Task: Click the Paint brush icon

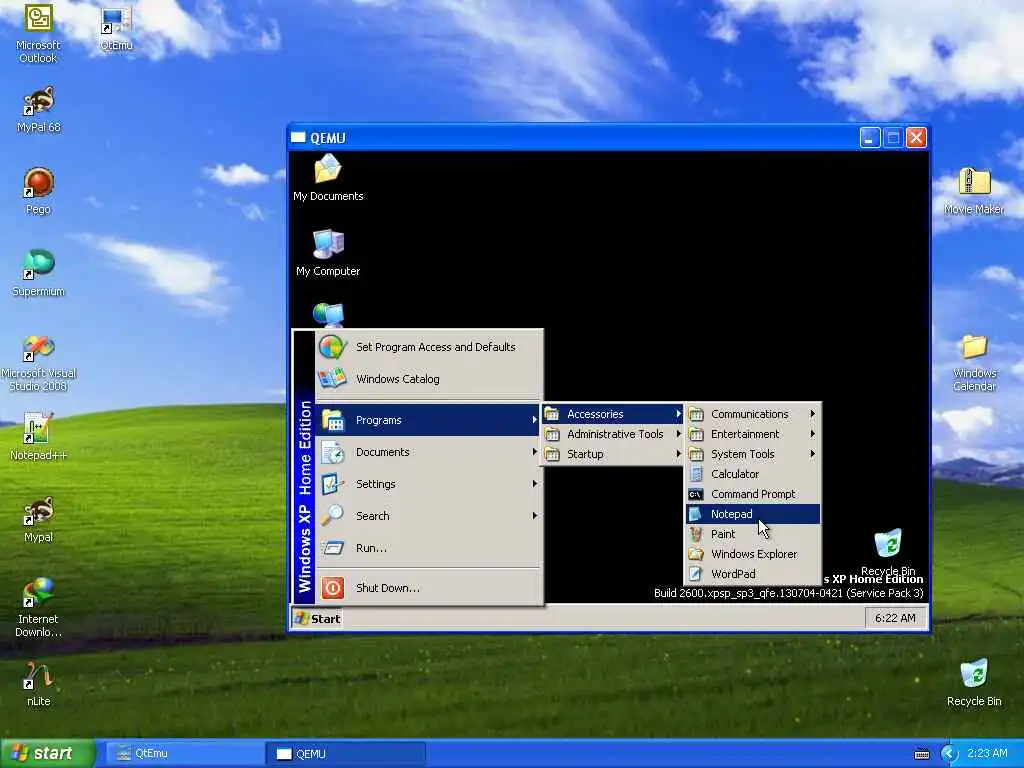Action: (696, 534)
